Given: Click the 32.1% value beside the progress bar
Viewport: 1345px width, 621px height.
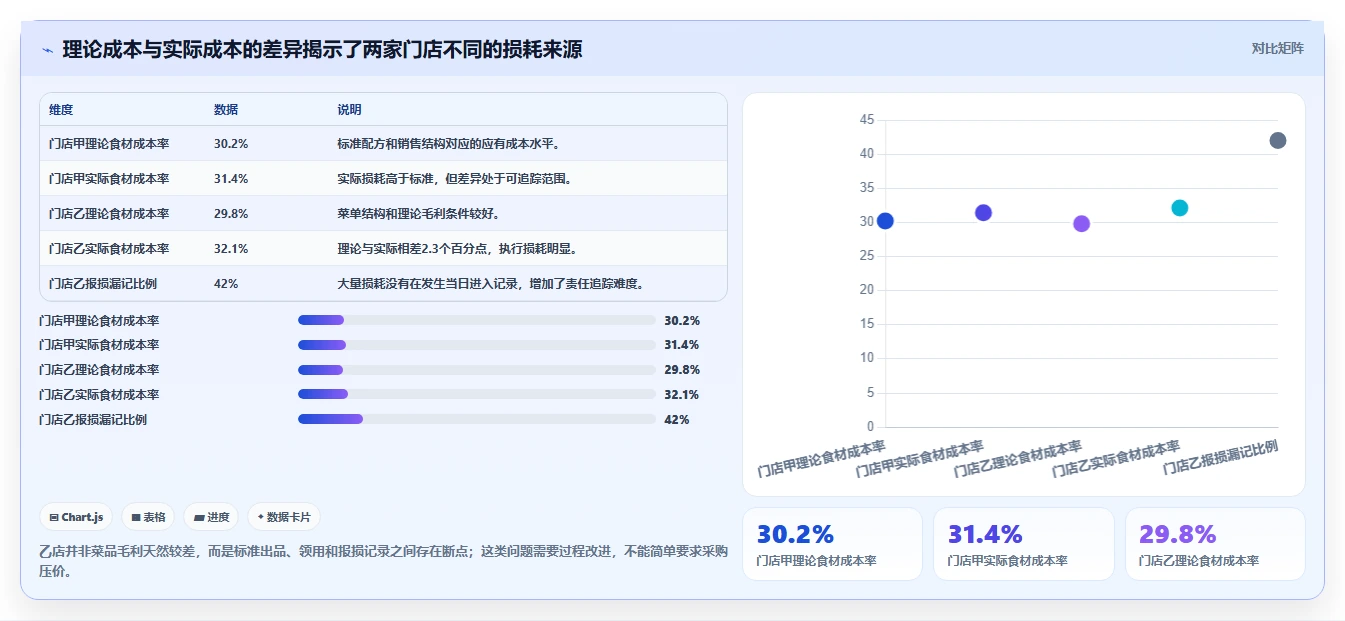Looking at the screenshot, I should click(x=682, y=395).
